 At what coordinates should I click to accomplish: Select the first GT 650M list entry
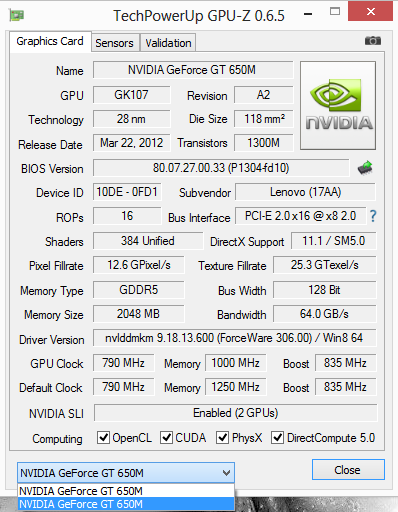pos(126,491)
